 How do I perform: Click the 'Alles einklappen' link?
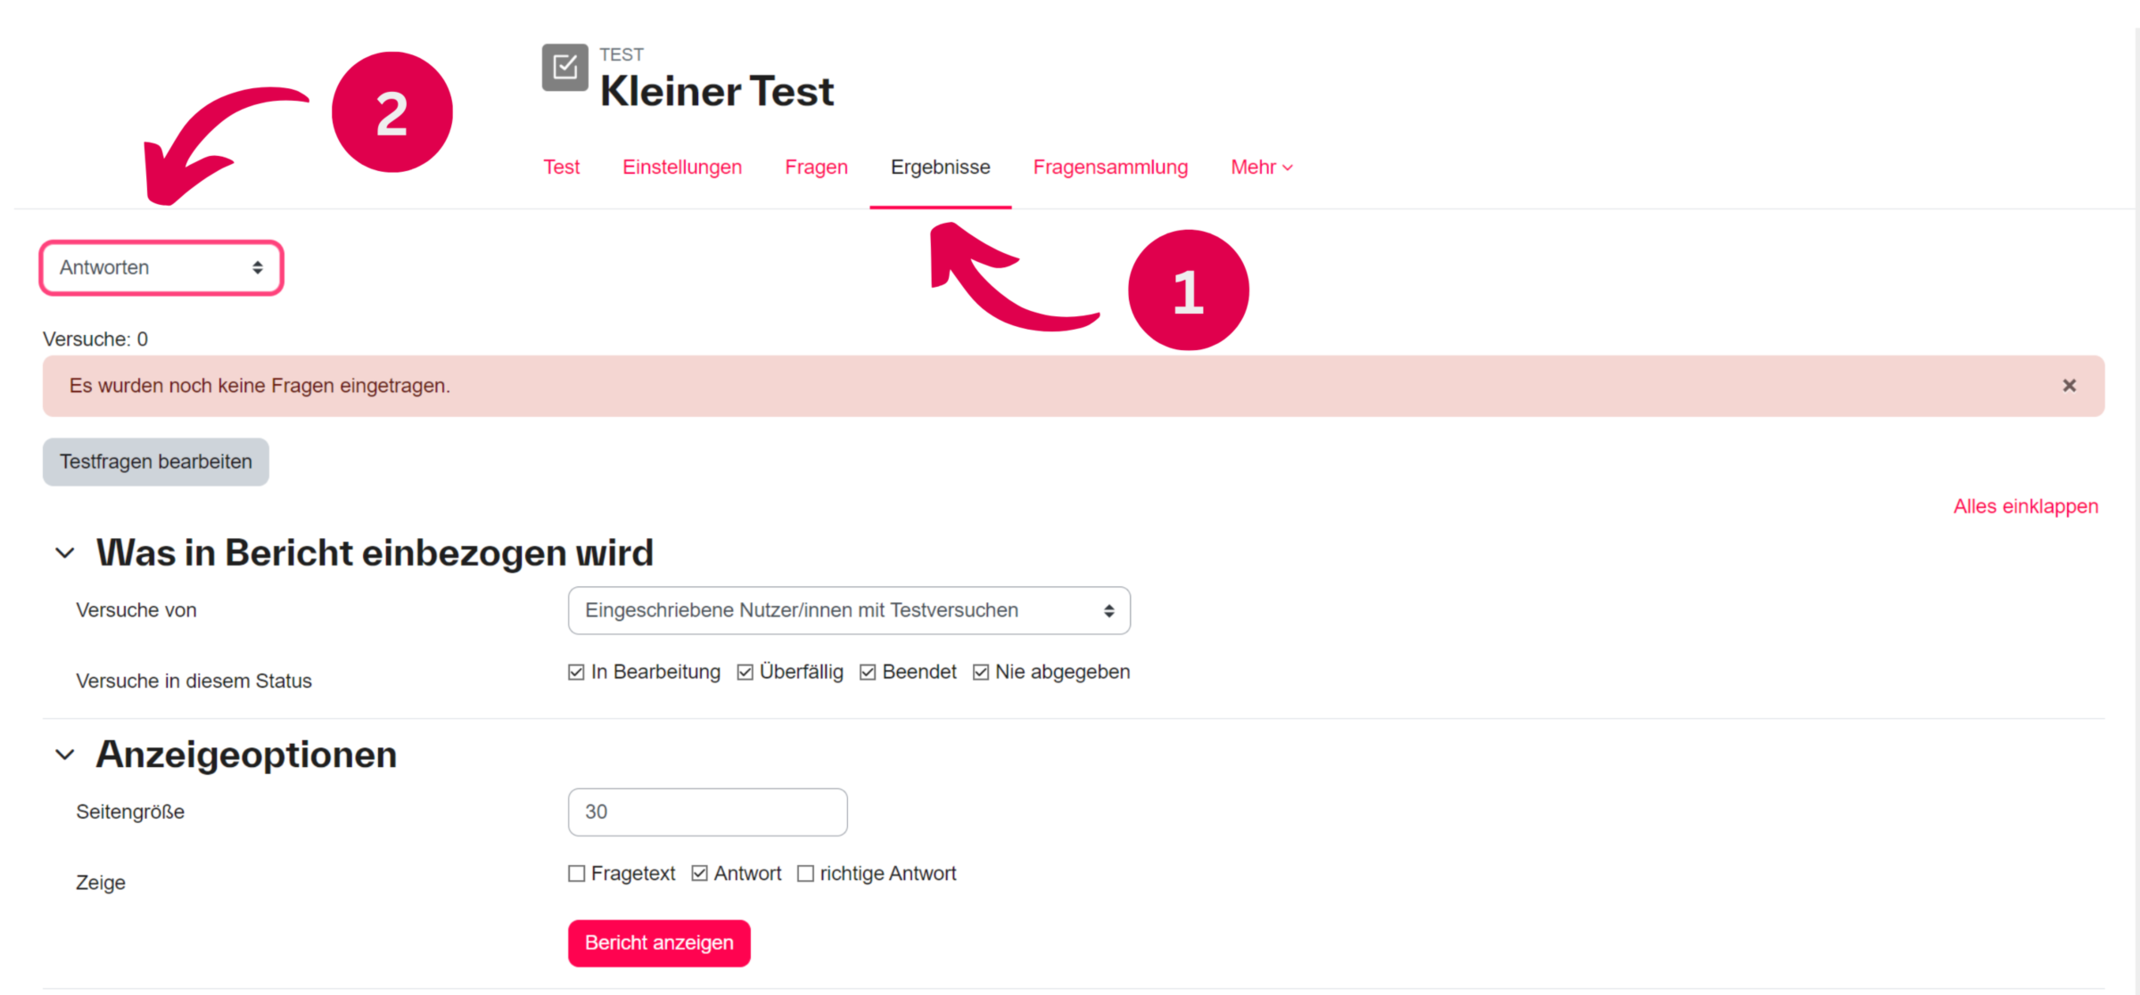pyautogui.click(x=2025, y=506)
